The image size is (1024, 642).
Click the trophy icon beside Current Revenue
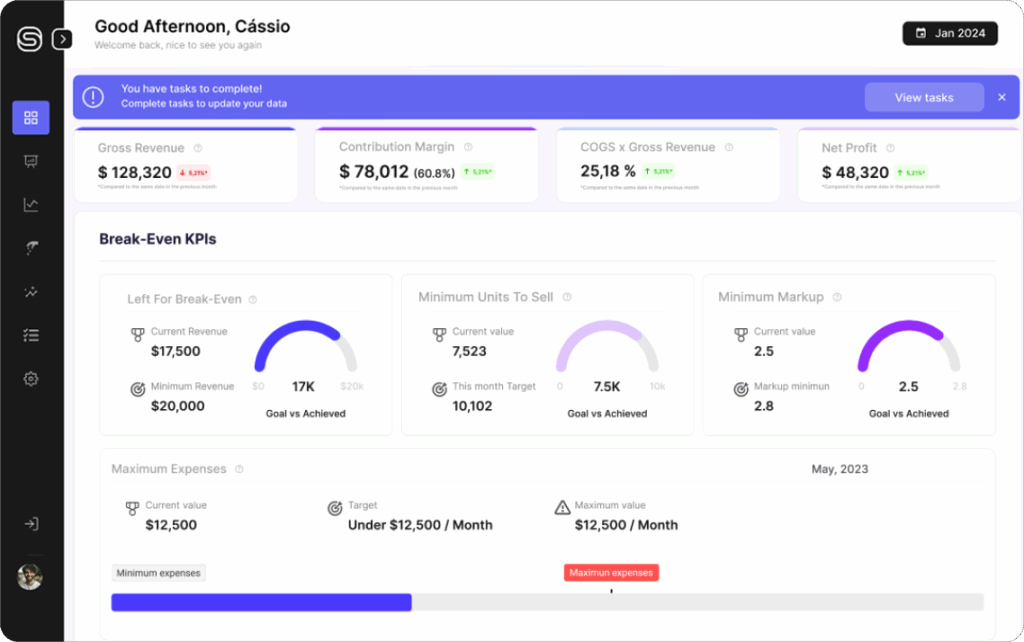click(138, 335)
